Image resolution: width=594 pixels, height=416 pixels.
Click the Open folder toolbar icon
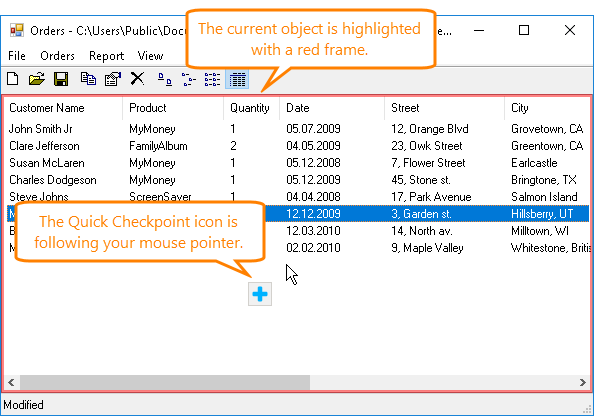37,79
